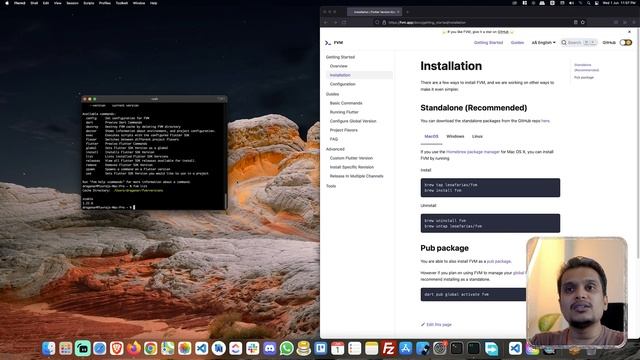Click the brew install fvm code block
This screenshot has width=640, height=360.
click(490, 188)
